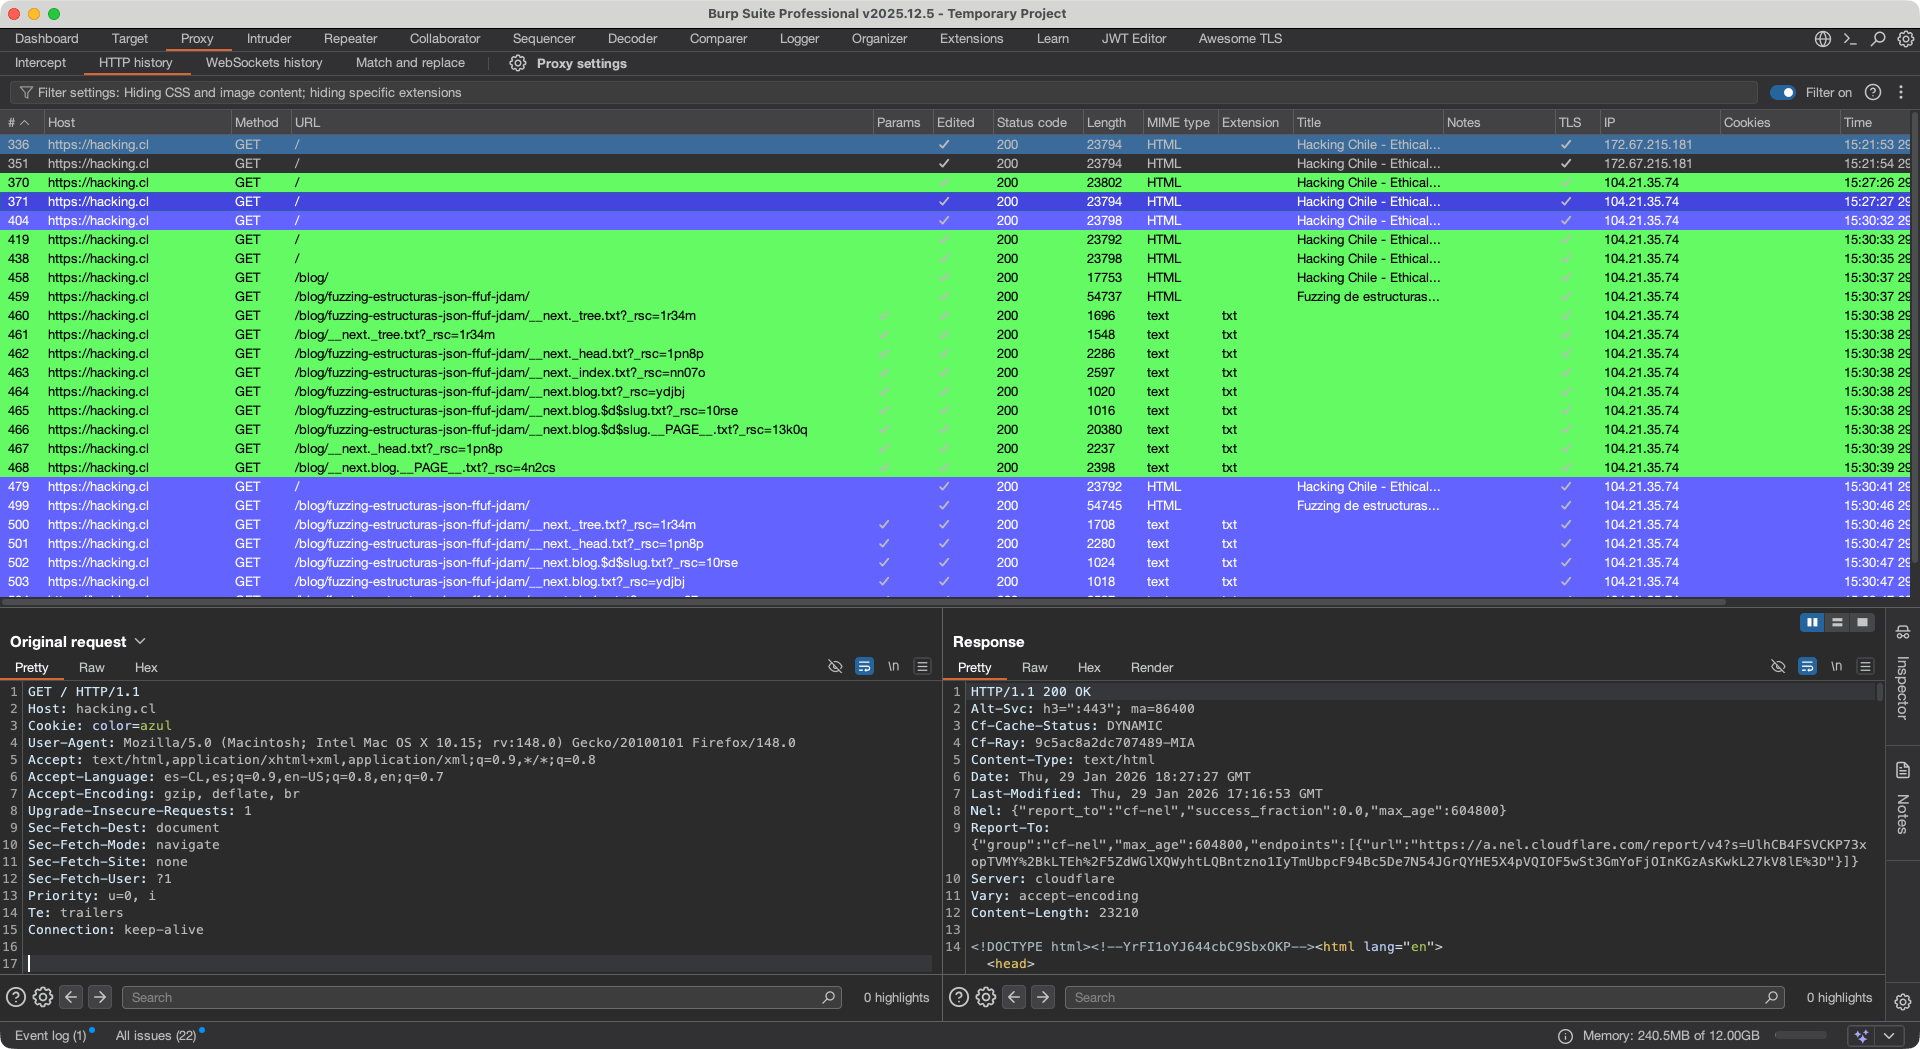The width and height of the screenshot is (1920, 1049).
Task: Toggle hidden items eye icon in response pane
Action: (1778, 666)
